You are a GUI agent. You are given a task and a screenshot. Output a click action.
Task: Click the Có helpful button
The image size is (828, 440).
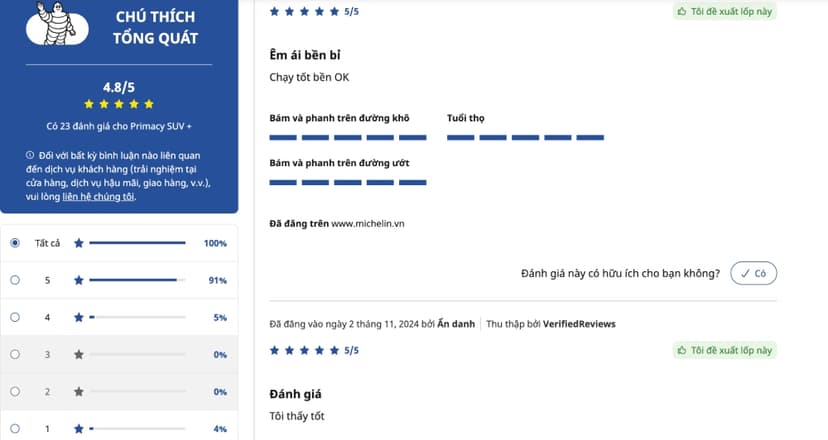point(754,273)
